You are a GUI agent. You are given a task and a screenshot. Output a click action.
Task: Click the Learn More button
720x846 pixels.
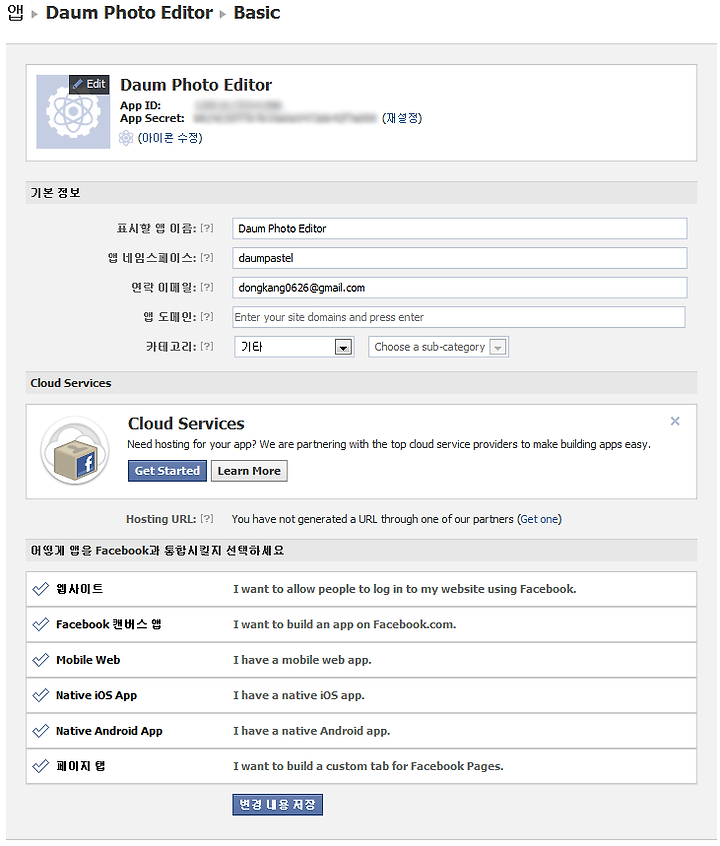(249, 471)
